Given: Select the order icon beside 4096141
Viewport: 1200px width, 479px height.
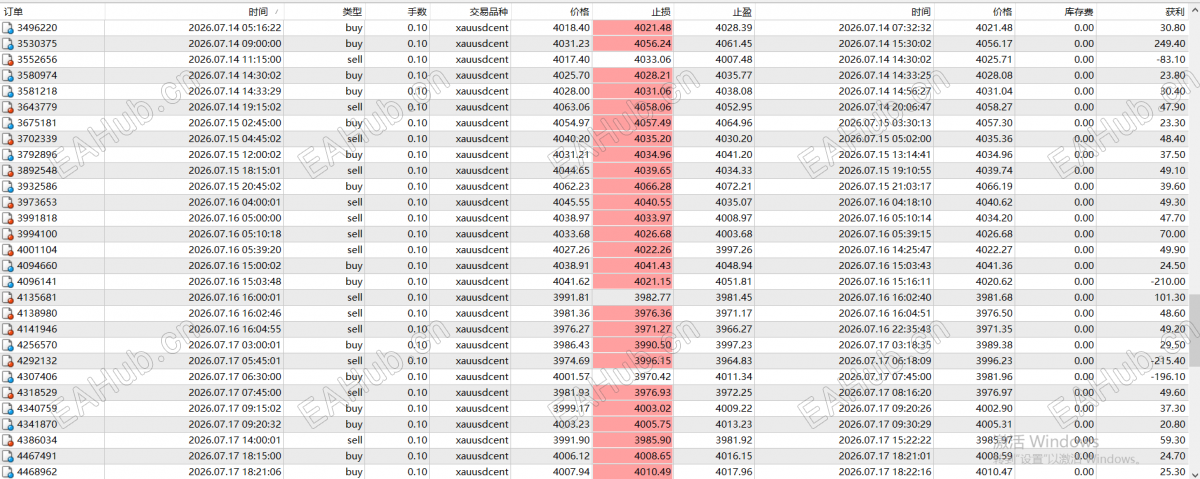Looking at the screenshot, I should click(x=9, y=281).
